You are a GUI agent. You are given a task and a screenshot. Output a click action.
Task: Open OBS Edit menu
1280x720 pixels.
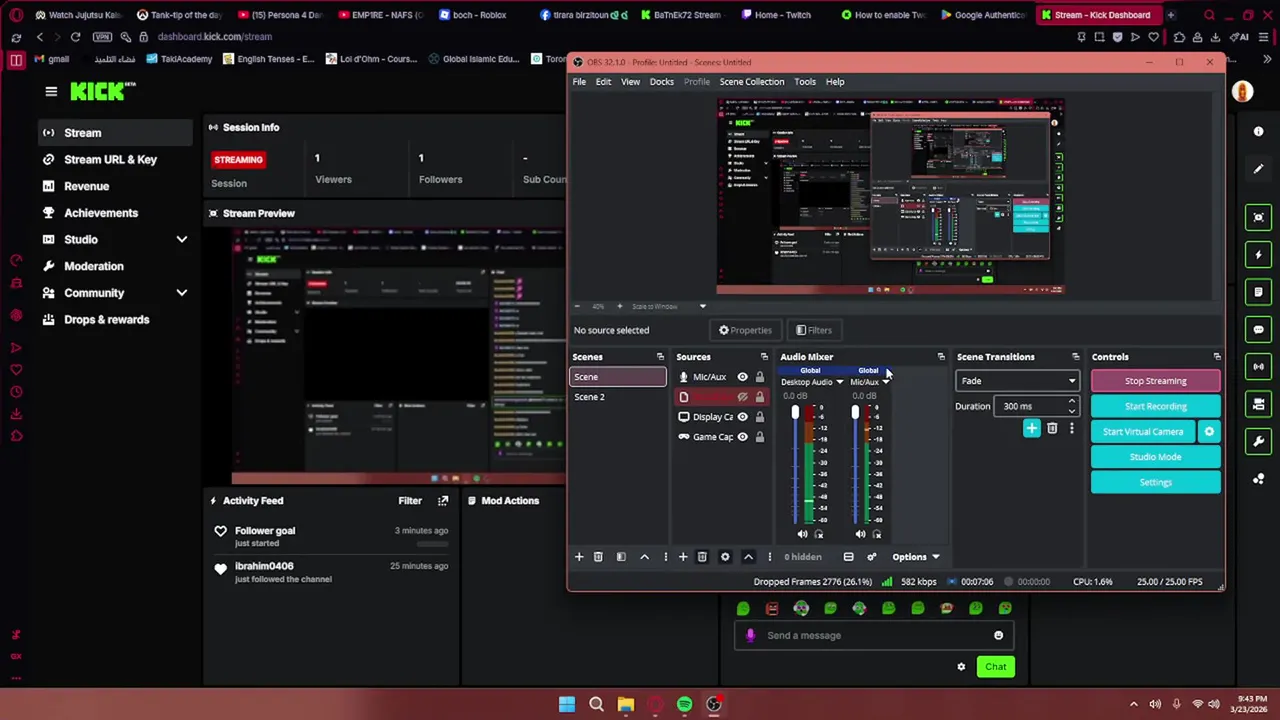[603, 82]
